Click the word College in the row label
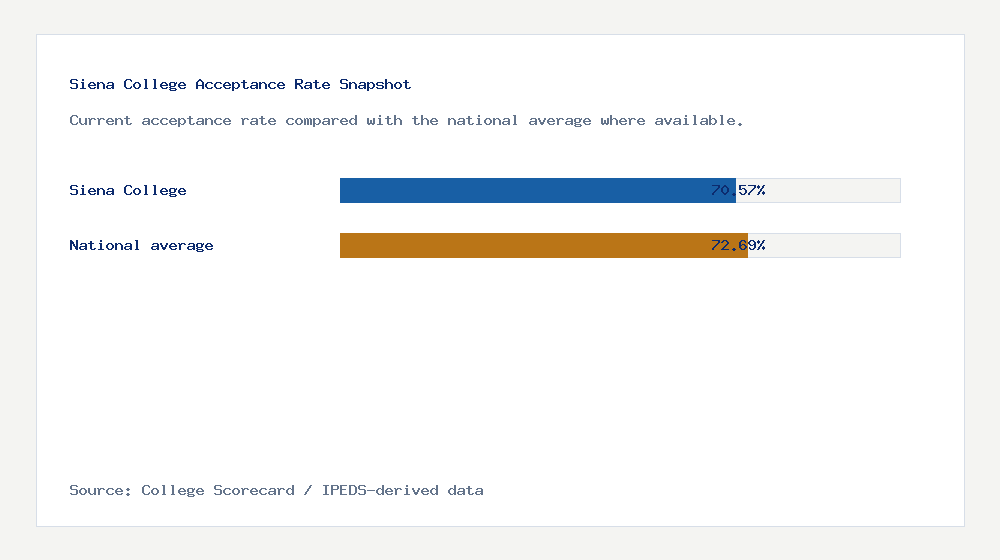The image size is (1000, 560). pyautogui.click(x=155, y=190)
